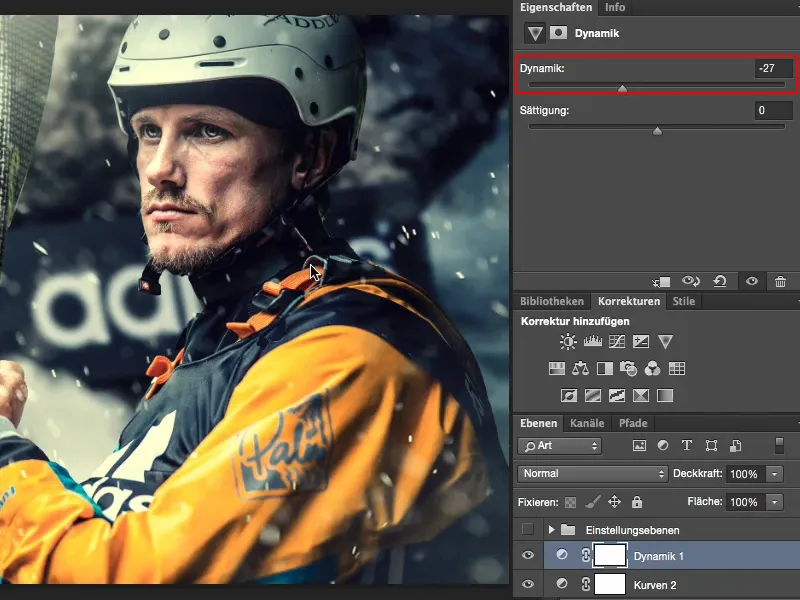800x600 pixels.
Task: Hide the Kurven 2 layer
Action: pyautogui.click(x=528, y=583)
